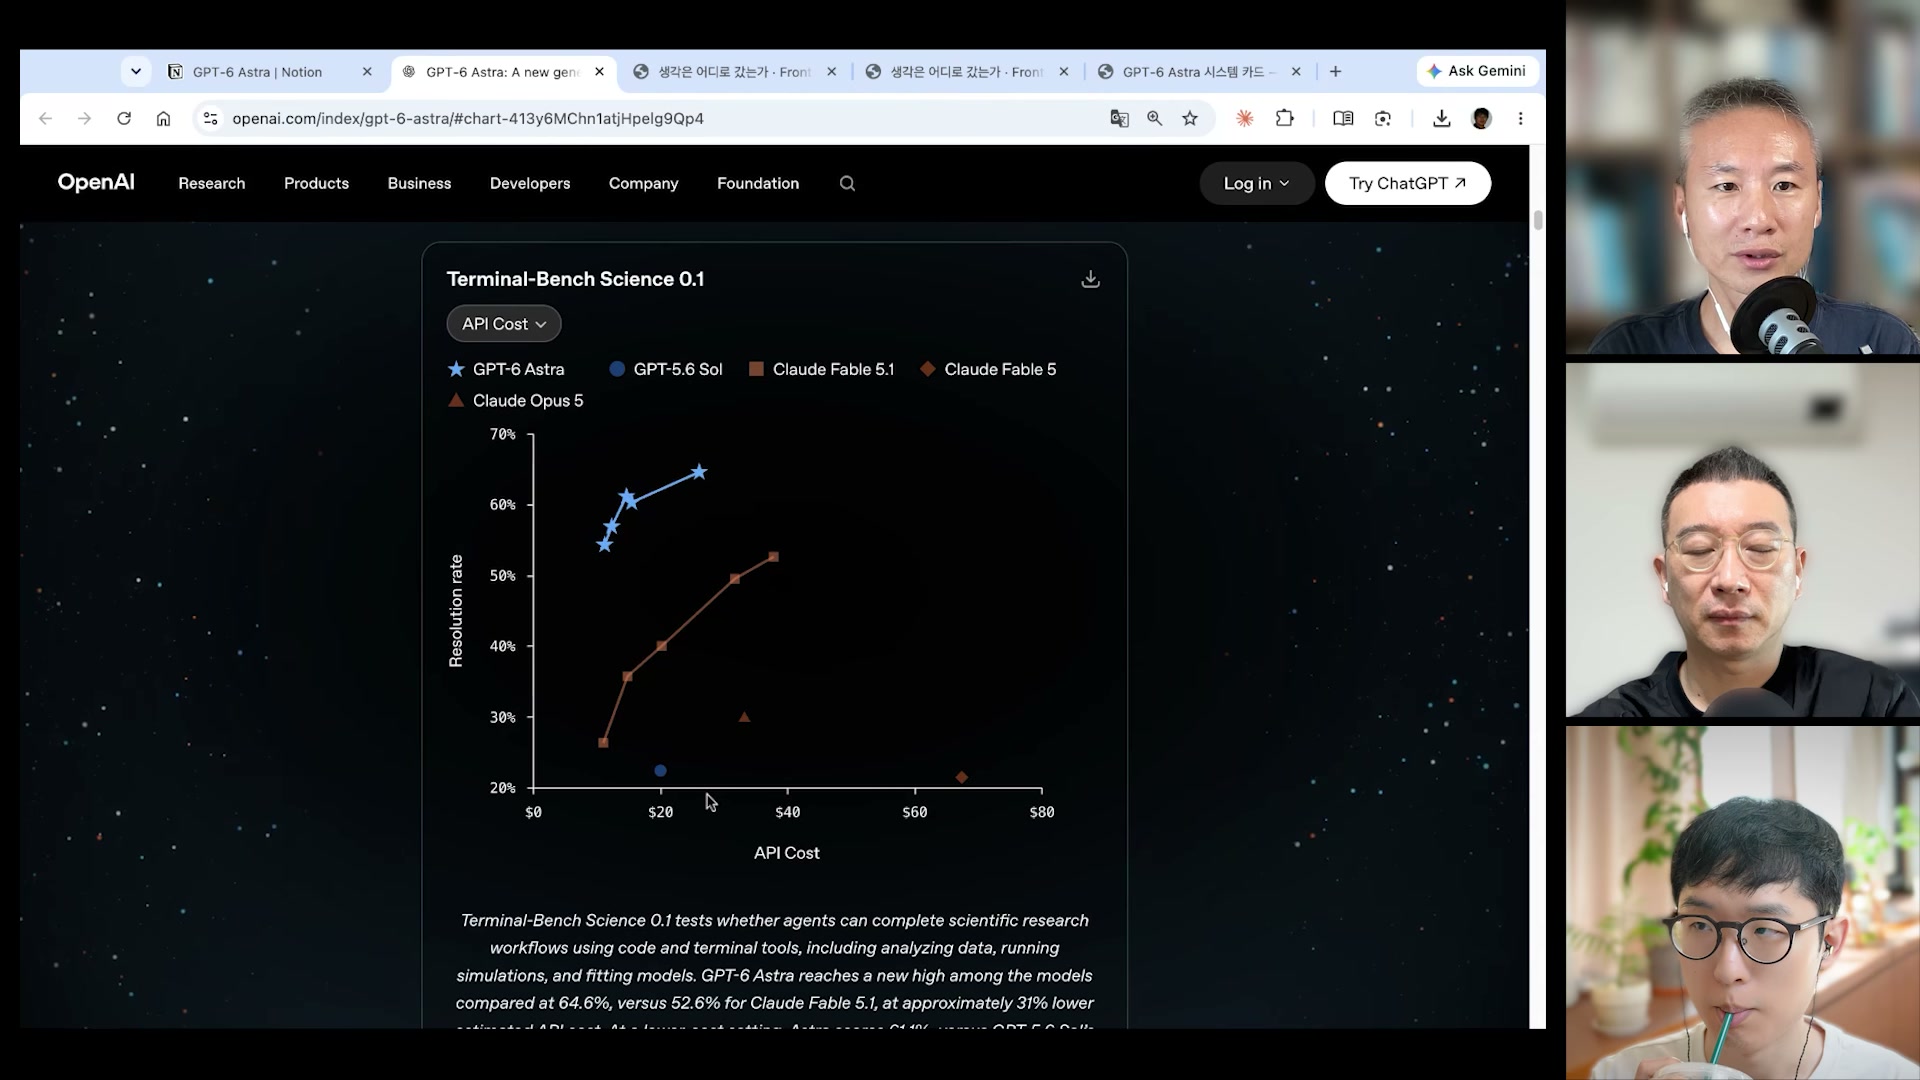
Task: Open reading mode from the toolbar
Action: (x=1343, y=118)
